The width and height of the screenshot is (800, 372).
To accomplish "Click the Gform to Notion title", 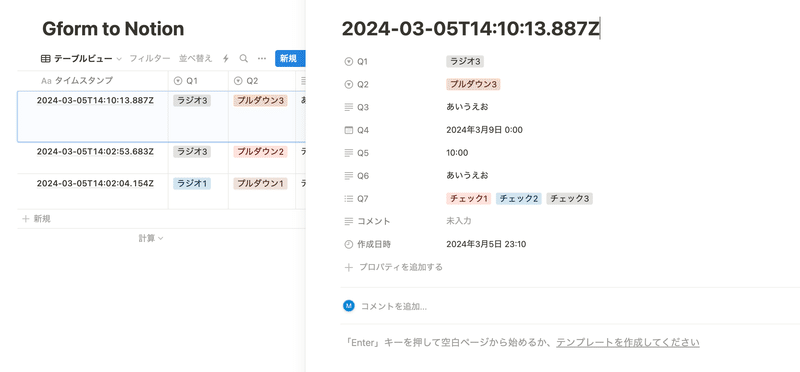I will click(113, 29).
